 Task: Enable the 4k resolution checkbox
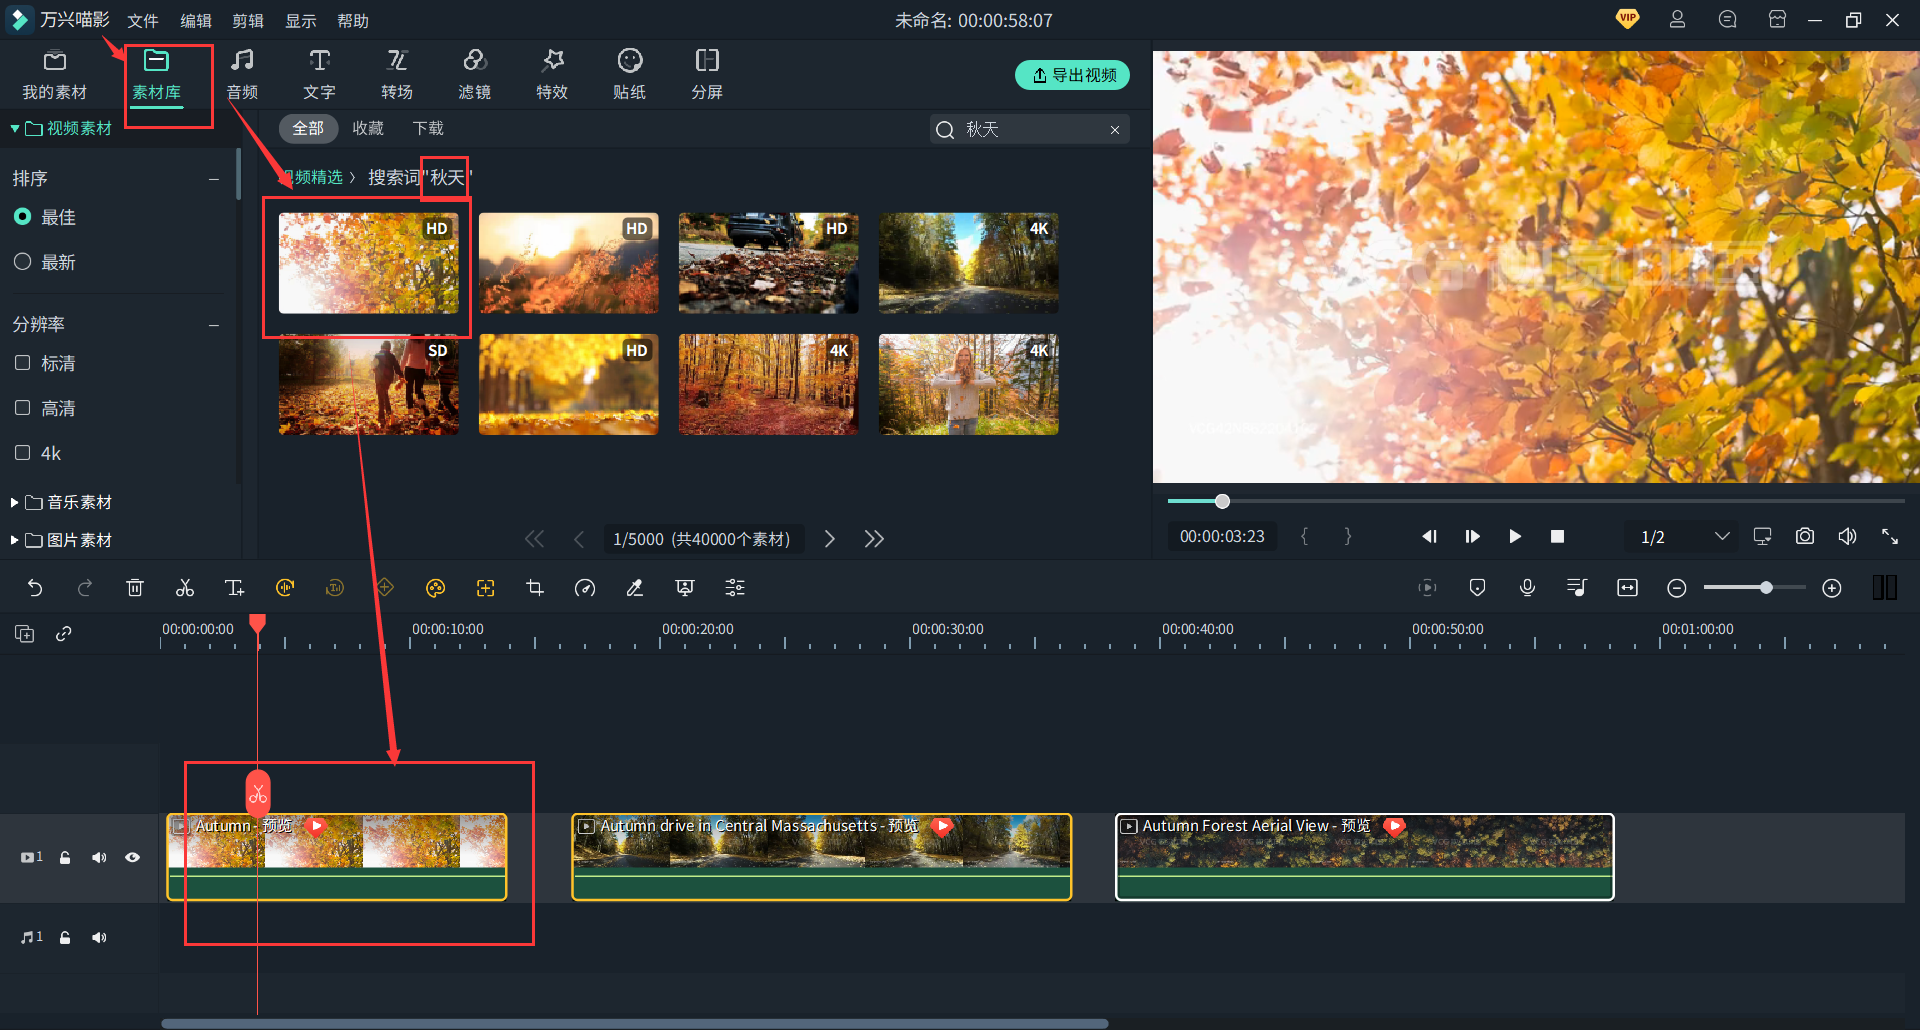(x=23, y=453)
